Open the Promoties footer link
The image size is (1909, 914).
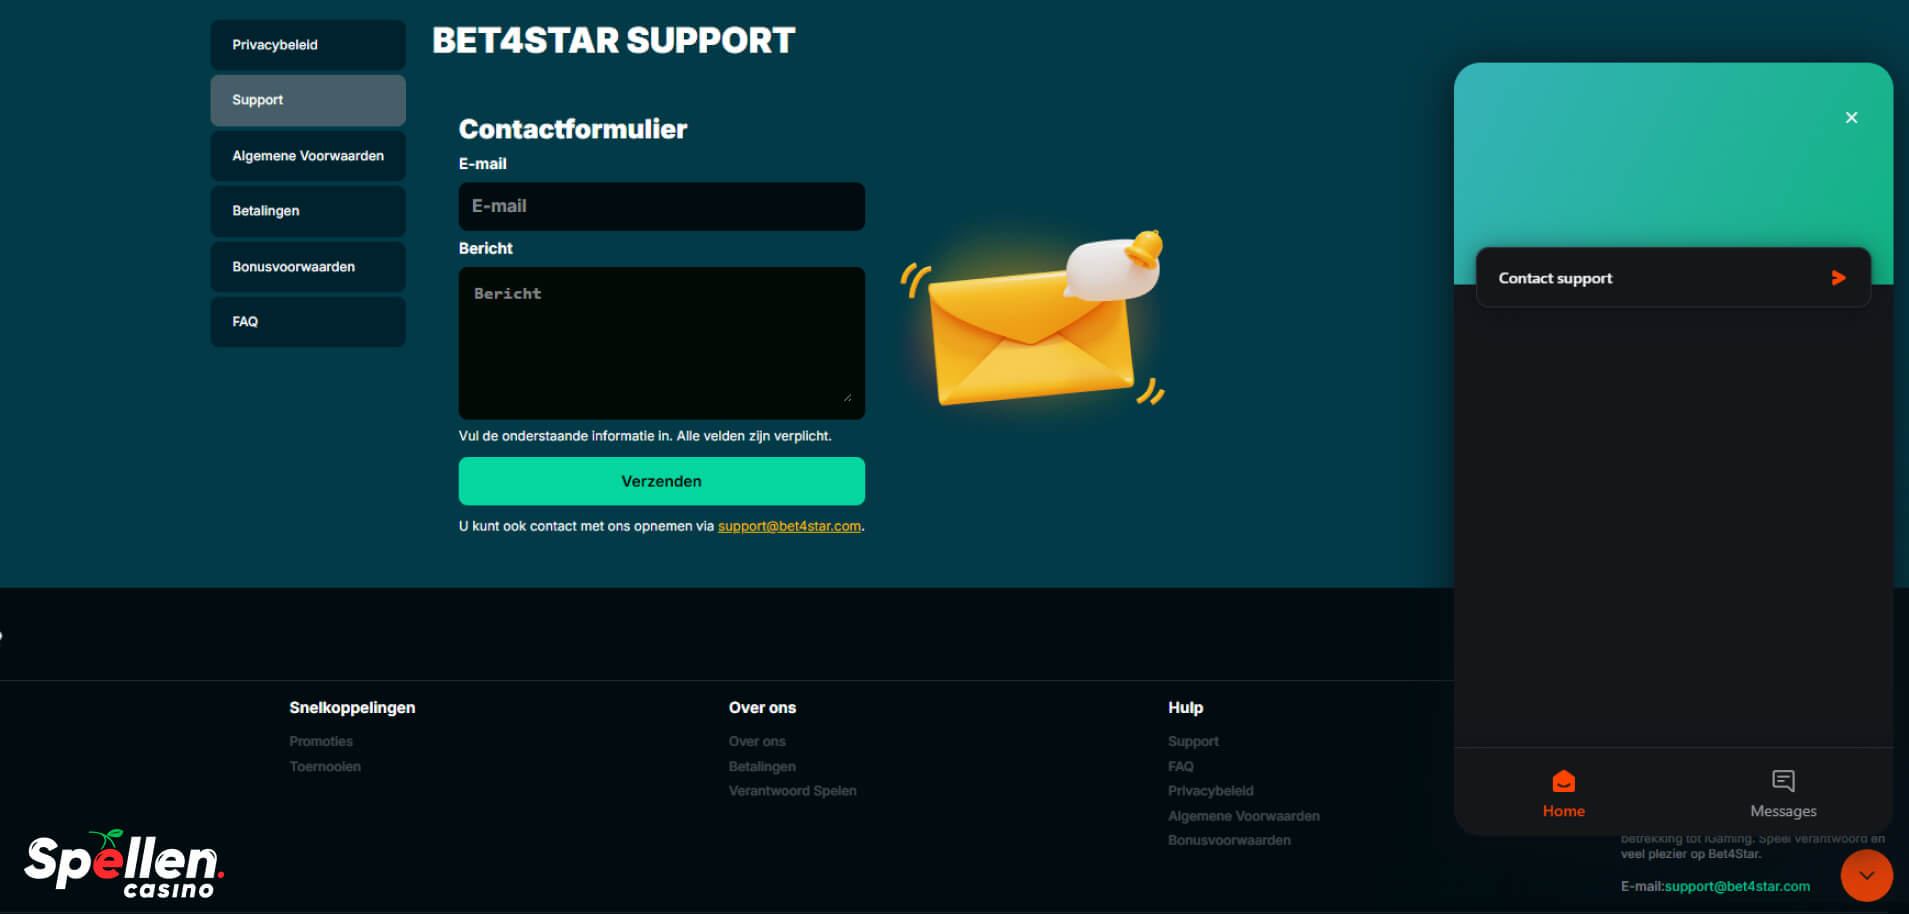click(x=321, y=741)
